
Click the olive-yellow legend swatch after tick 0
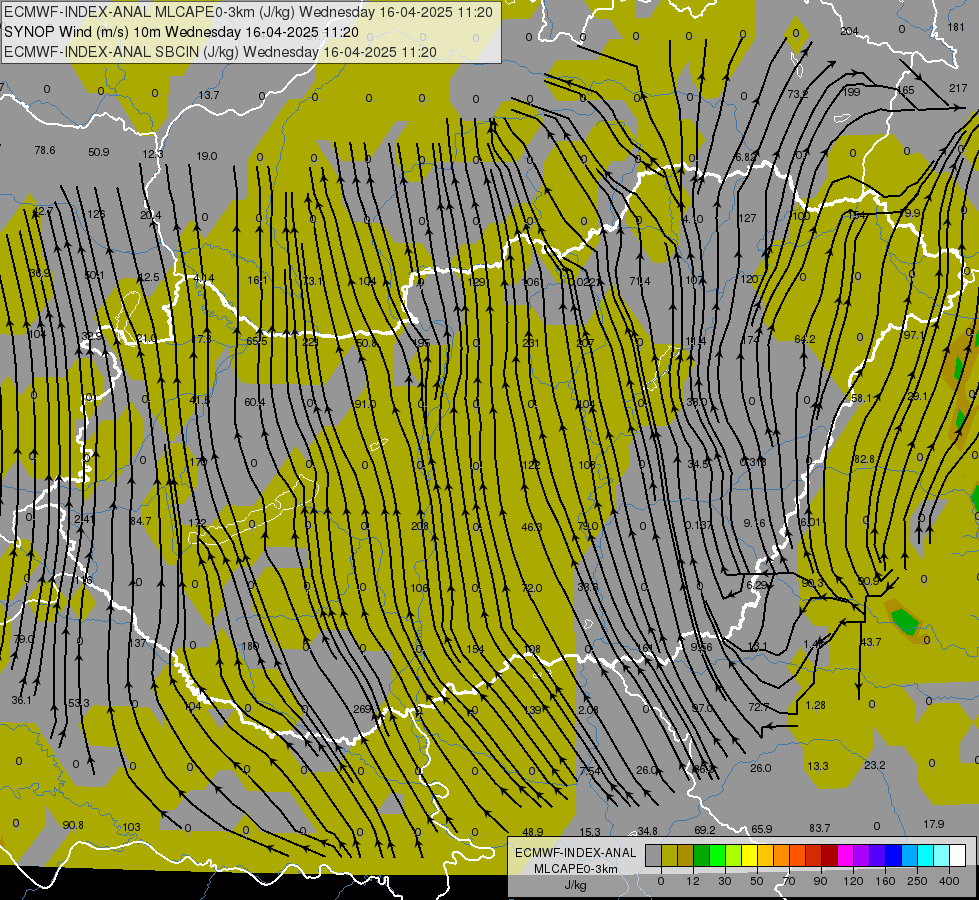pyautogui.click(x=669, y=856)
